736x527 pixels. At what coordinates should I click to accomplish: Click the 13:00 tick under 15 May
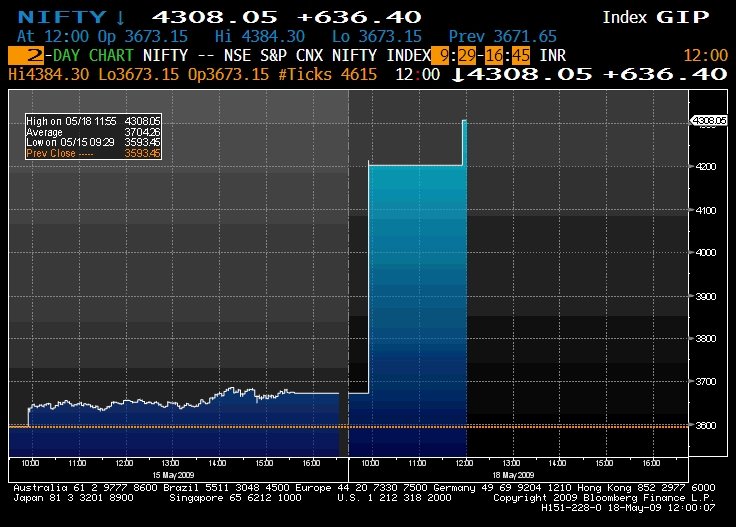coord(170,463)
